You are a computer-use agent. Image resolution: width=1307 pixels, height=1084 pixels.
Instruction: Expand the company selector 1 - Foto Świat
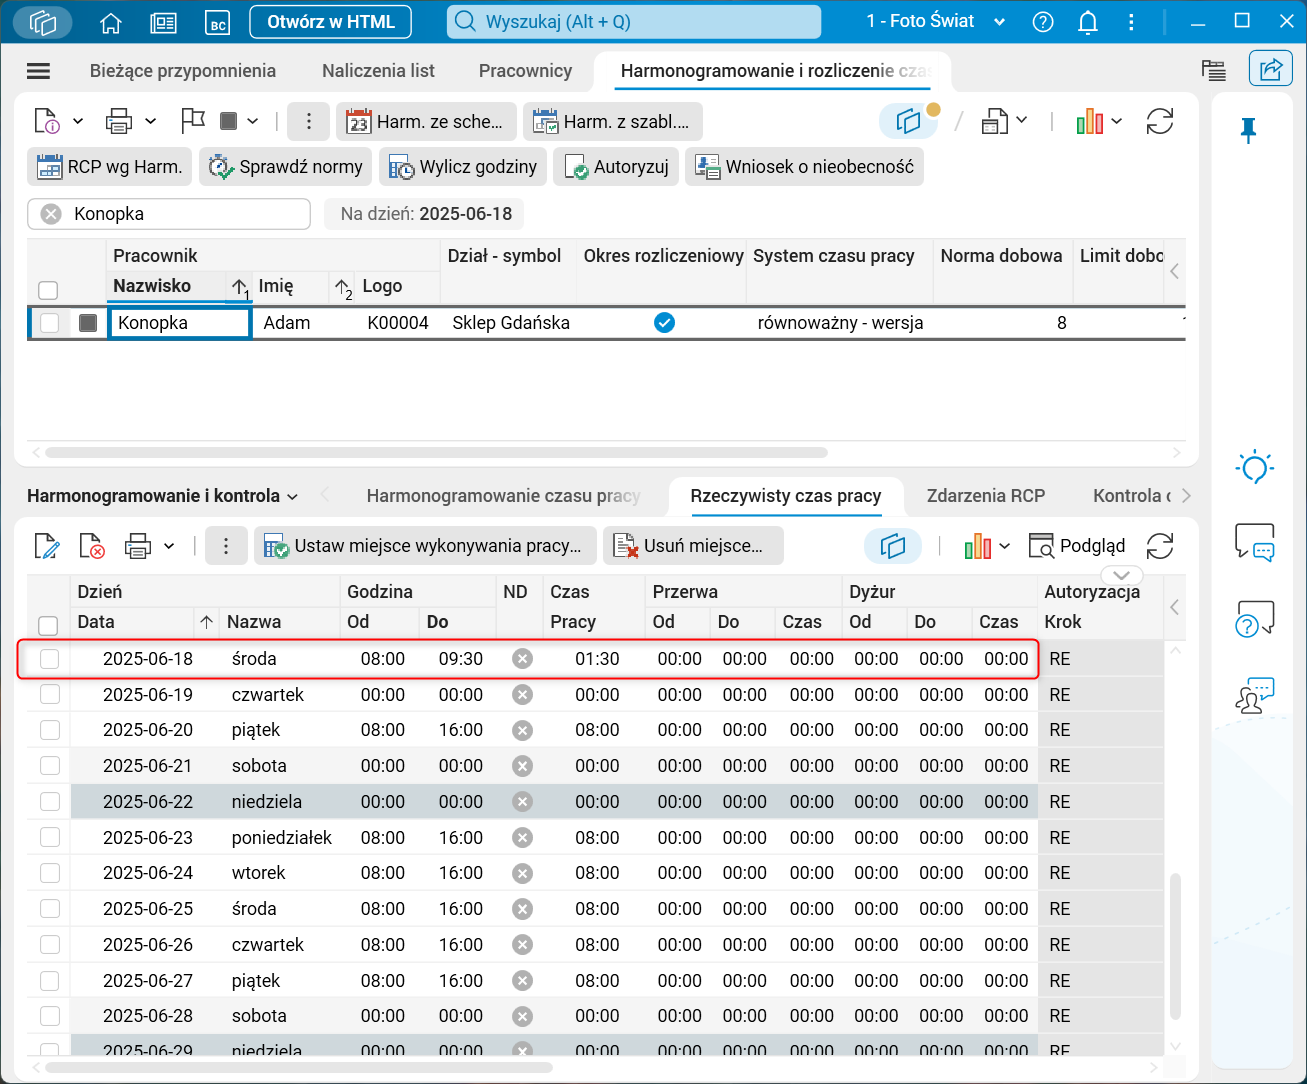999,22
